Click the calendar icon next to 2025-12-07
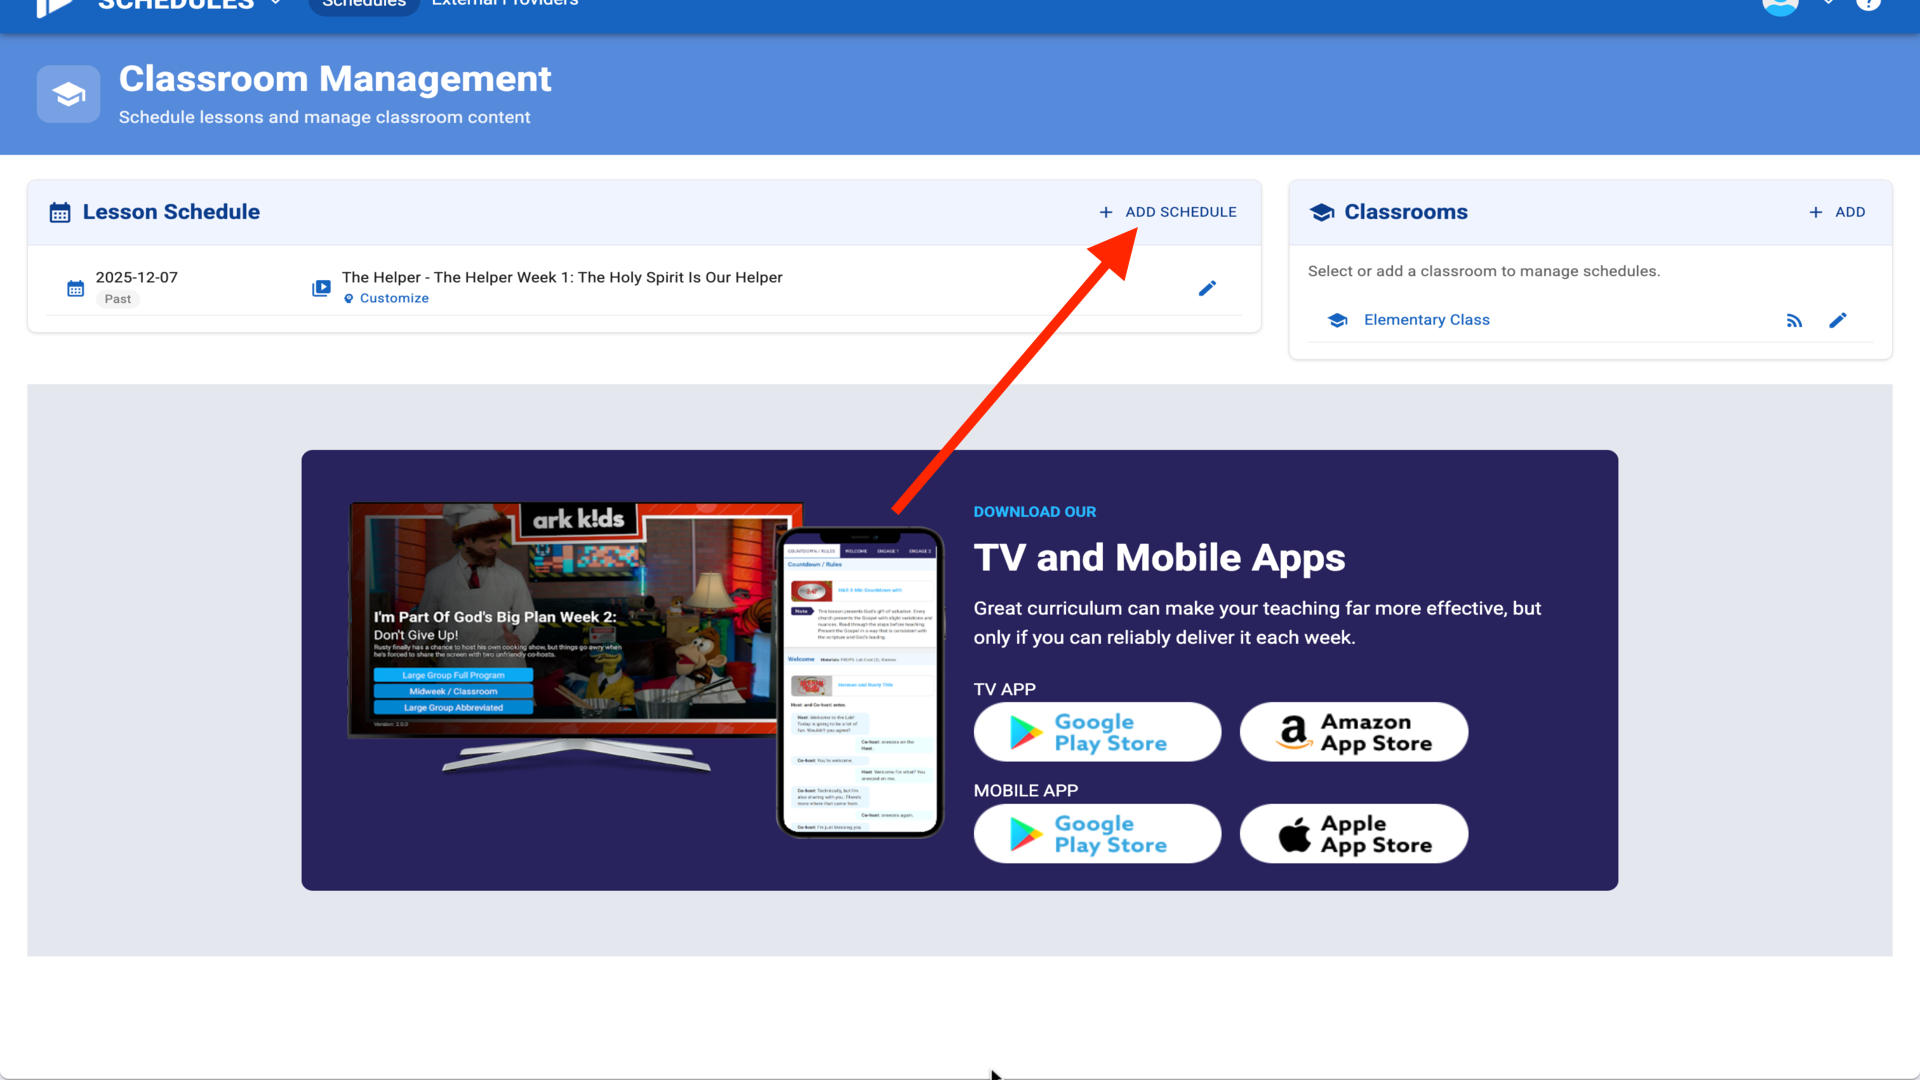 click(x=75, y=288)
